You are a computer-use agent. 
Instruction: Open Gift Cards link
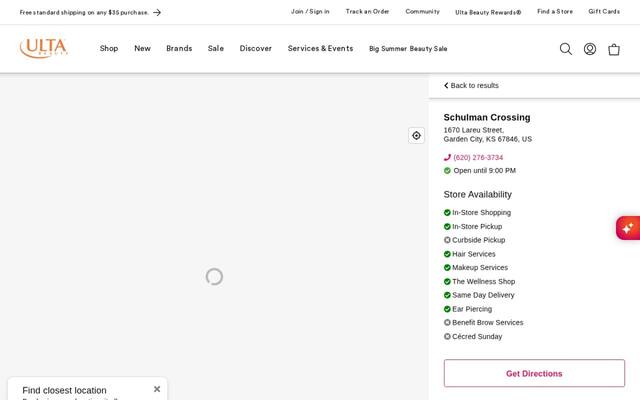[x=604, y=11]
